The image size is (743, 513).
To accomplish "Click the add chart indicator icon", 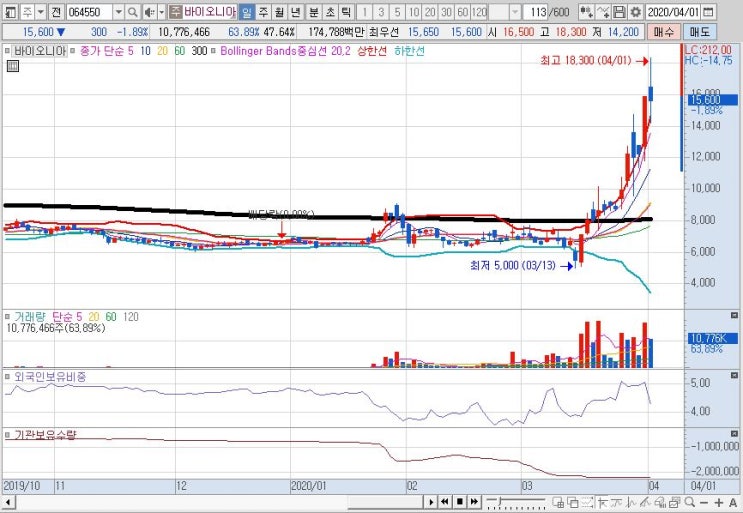I will pyautogui.click(x=586, y=12).
